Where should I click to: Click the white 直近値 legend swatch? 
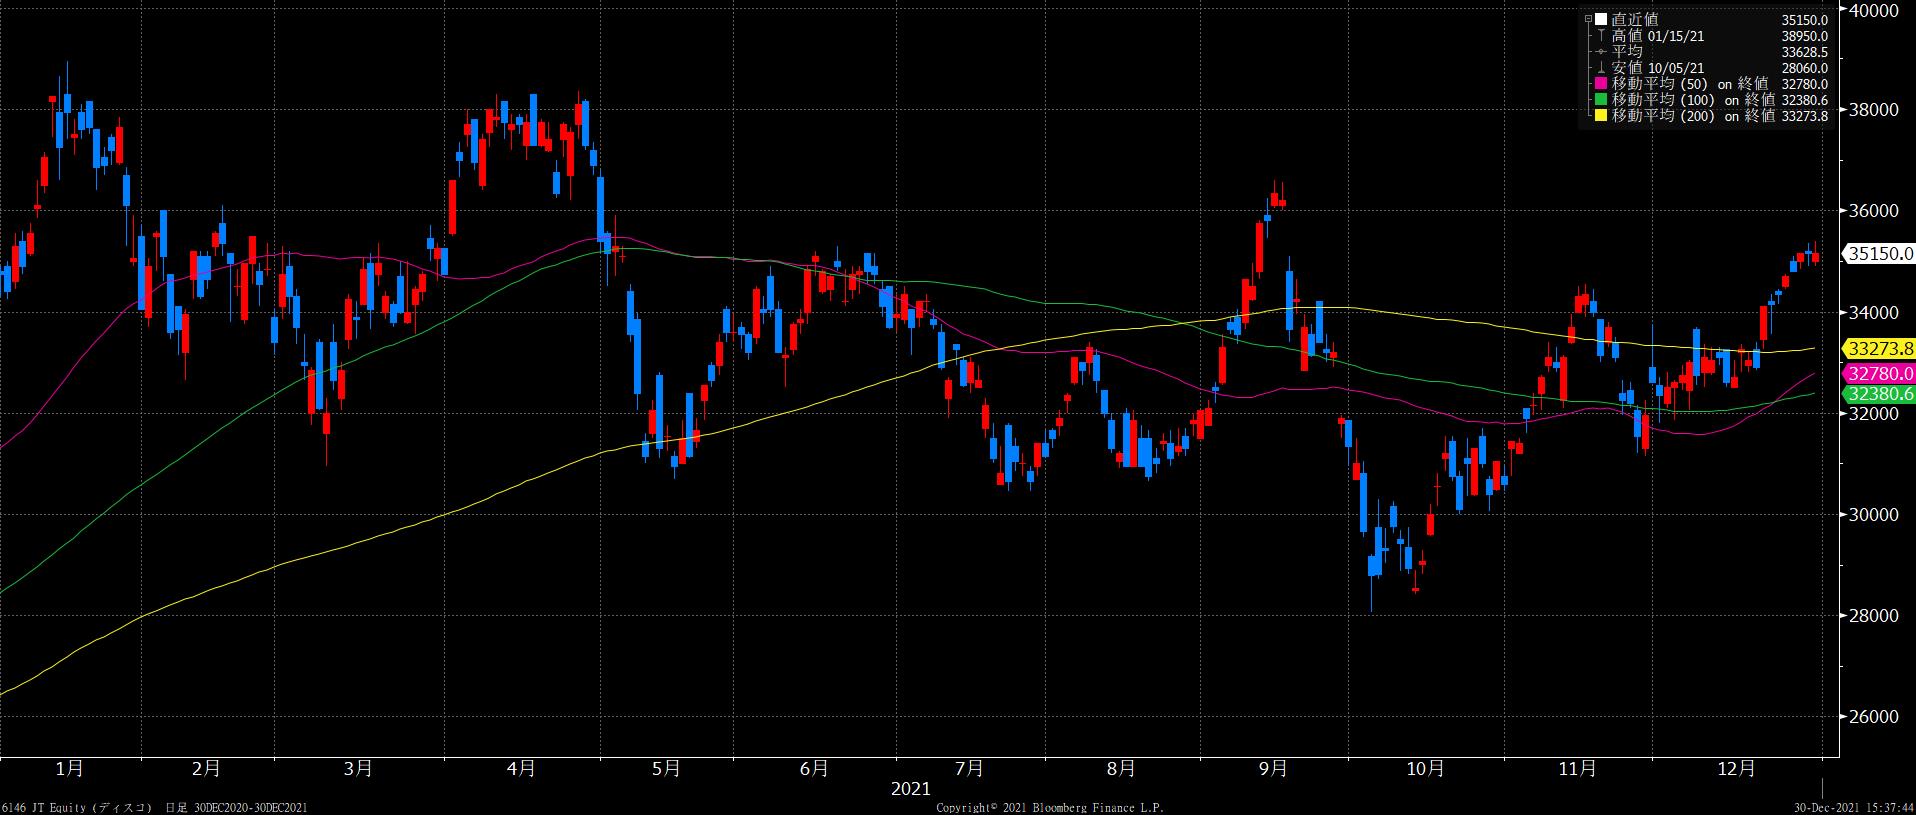click(x=1600, y=19)
